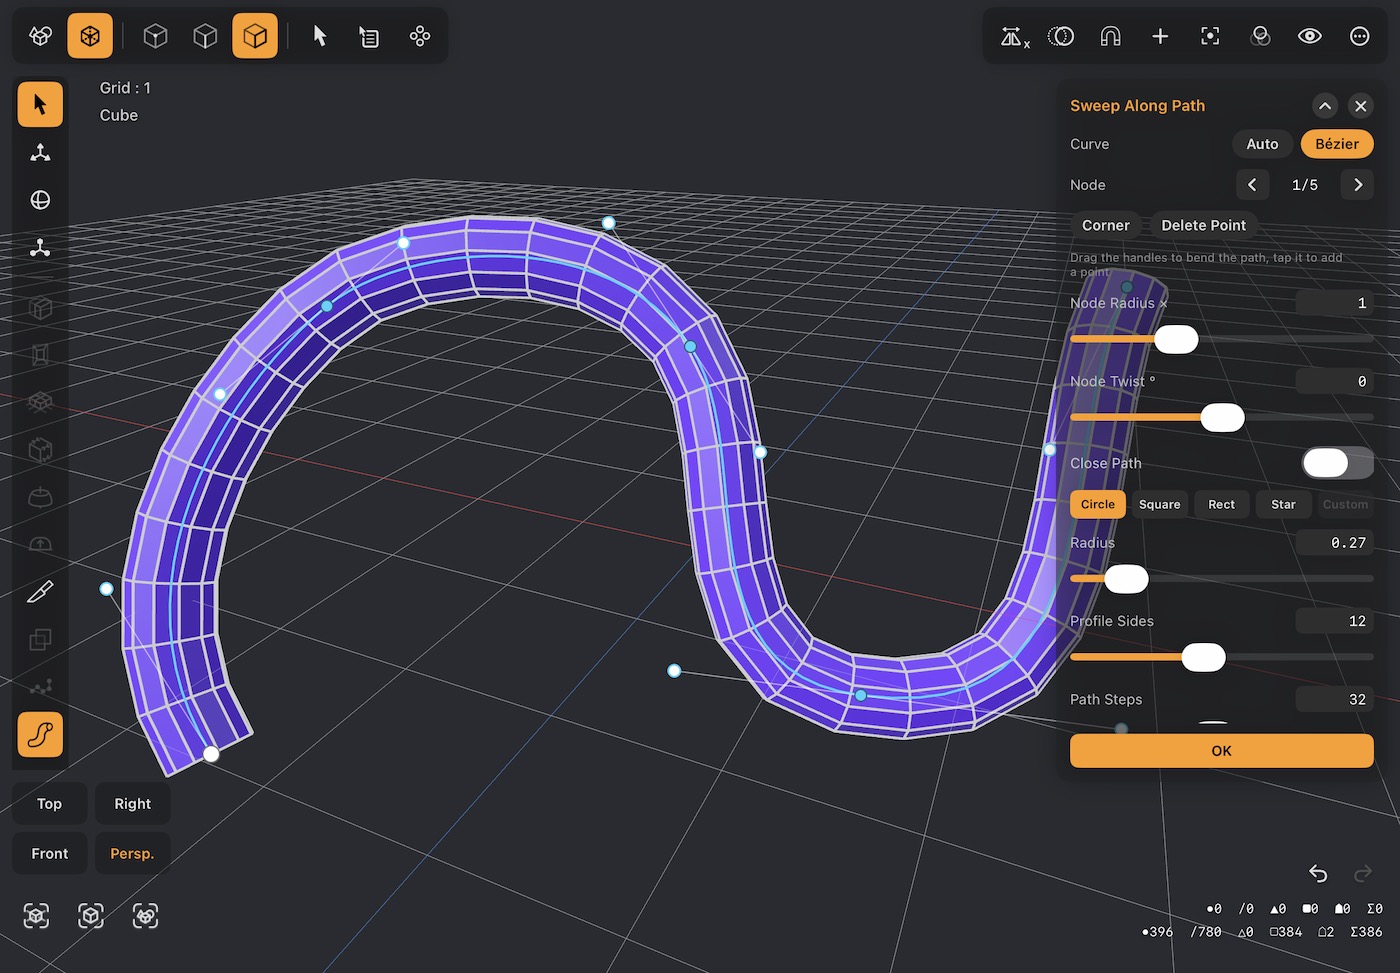Open the more options ellipsis menu
The image size is (1400, 973).
pyautogui.click(x=1360, y=37)
